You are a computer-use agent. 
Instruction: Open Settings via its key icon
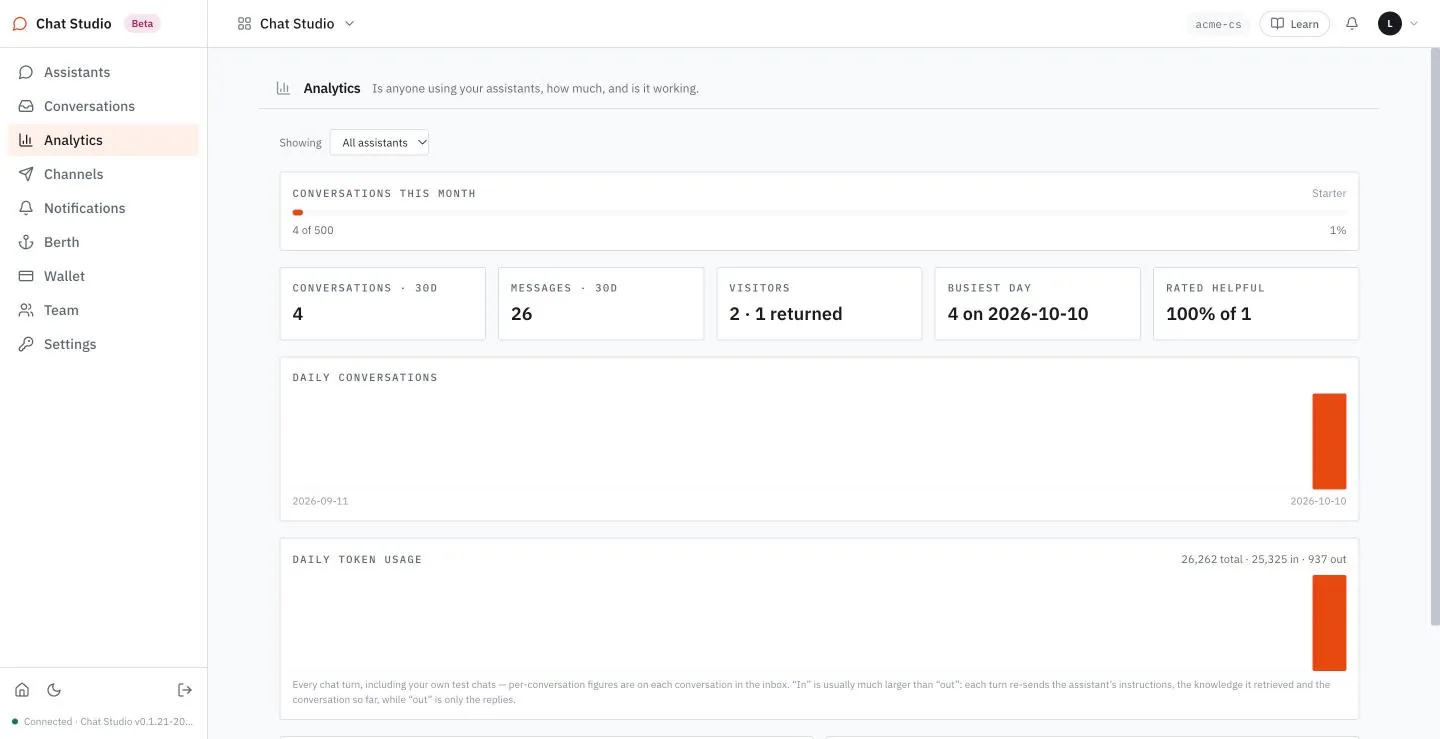click(26, 344)
